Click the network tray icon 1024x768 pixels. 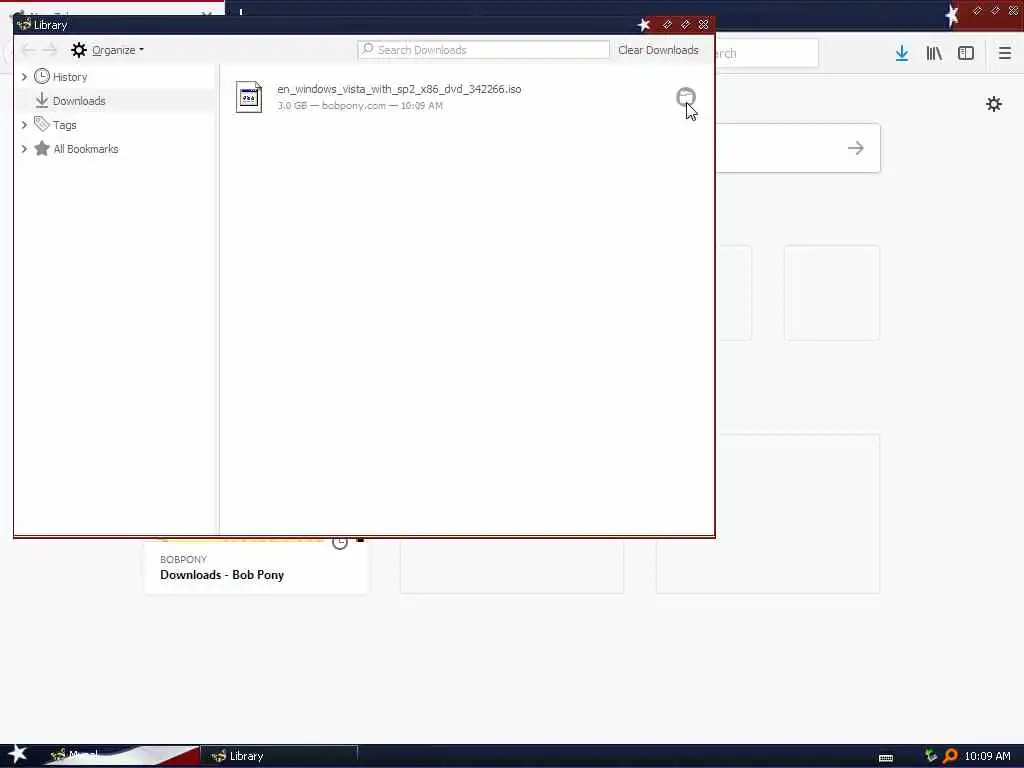click(x=931, y=756)
